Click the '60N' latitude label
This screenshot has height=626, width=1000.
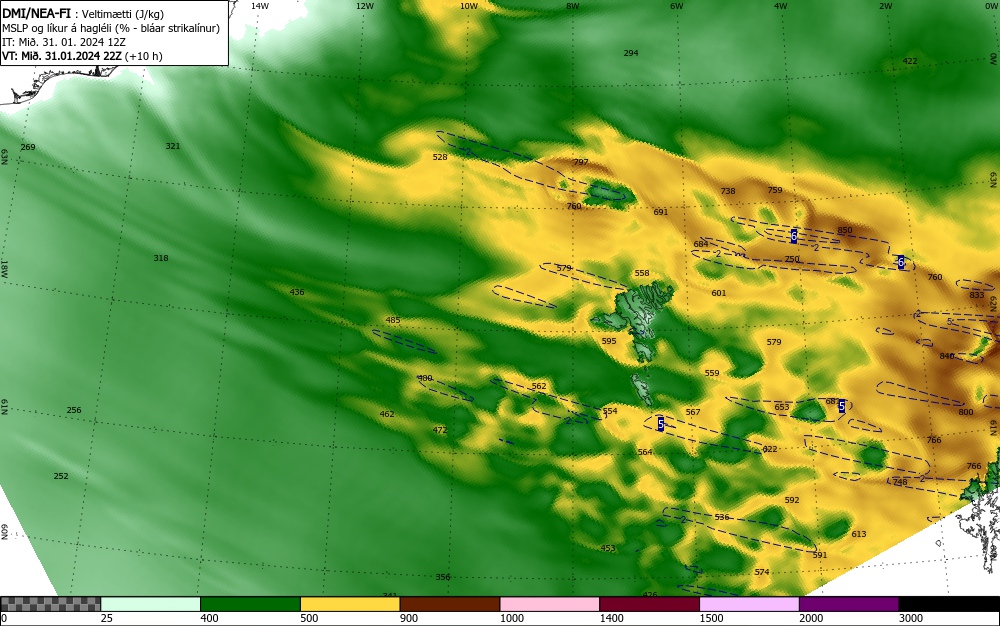coord(4,532)
